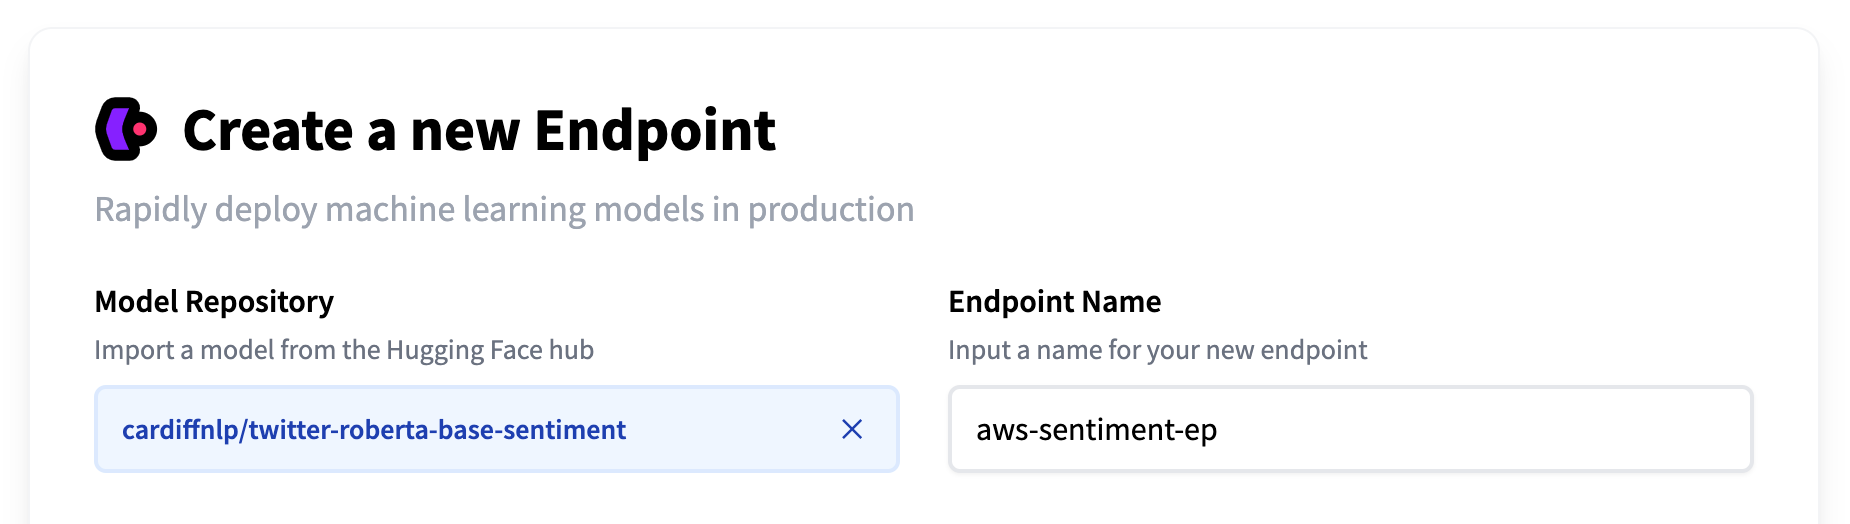This screenshot has width=1850, height=524.
Task: Click "Input a name for your new endpoint" hint
Action: [x=1157, y=350]
